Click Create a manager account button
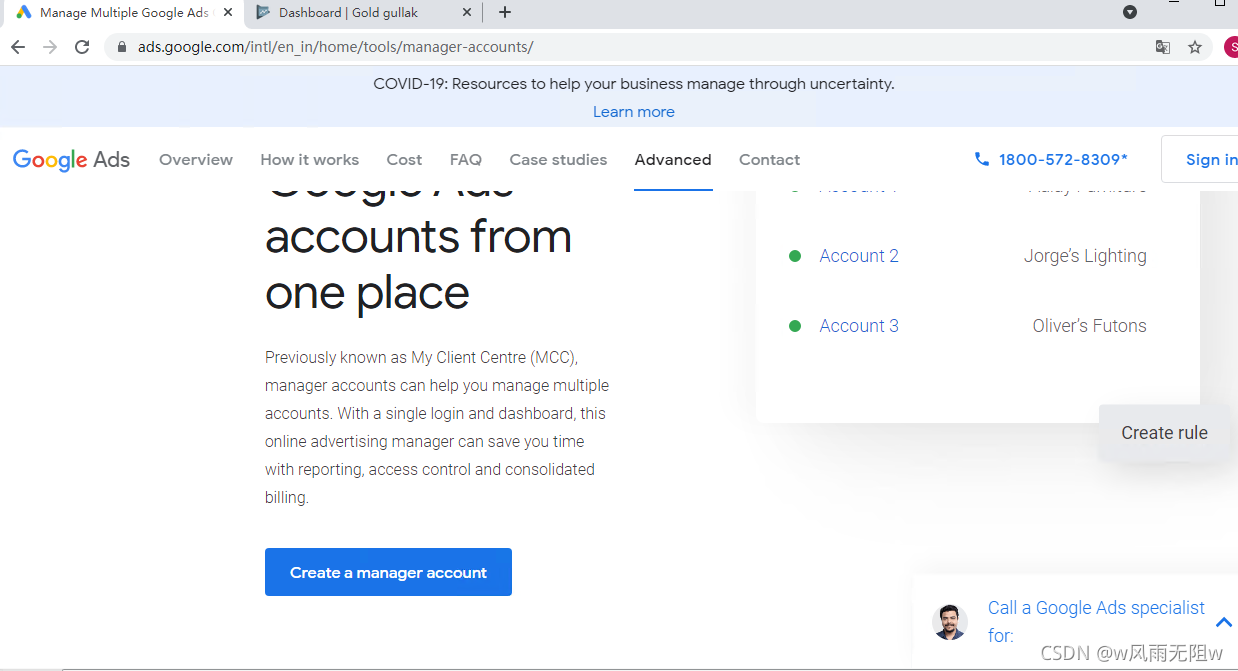The height and width of the screenshot is (671, 1238). tap(388, 572)
